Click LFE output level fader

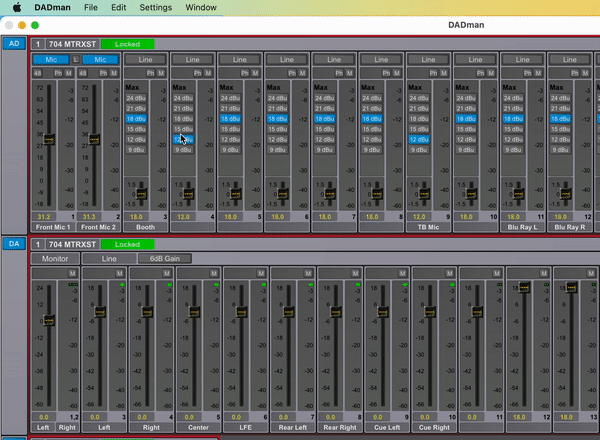pyautogui.click(x=241, y=312)
